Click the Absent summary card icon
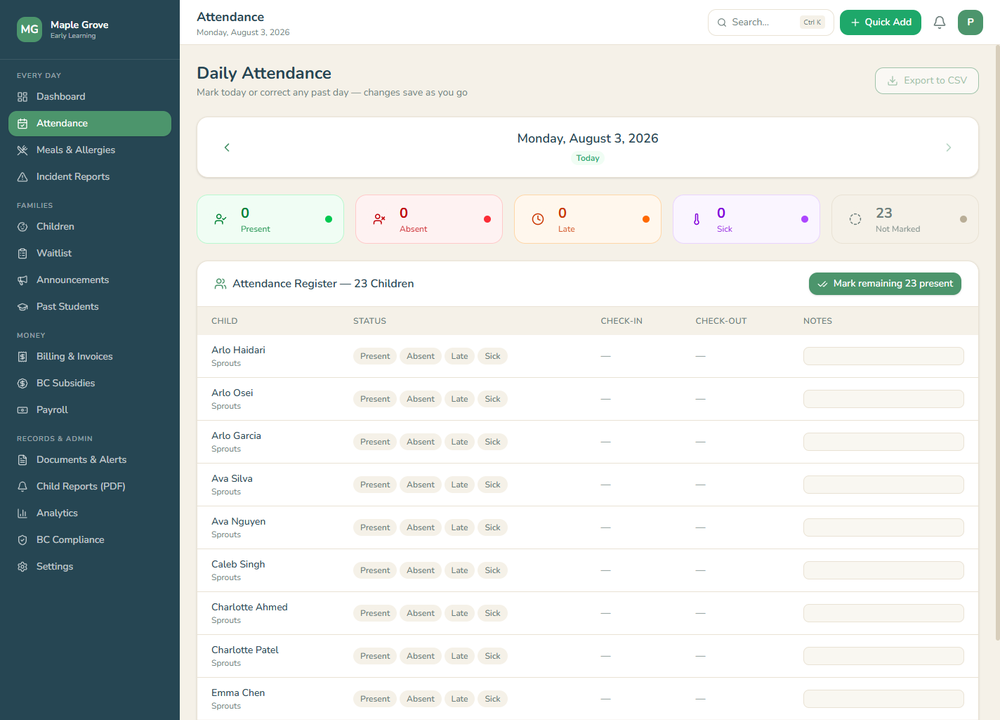The image size is (1000, 720). click(x=379, y=219)
